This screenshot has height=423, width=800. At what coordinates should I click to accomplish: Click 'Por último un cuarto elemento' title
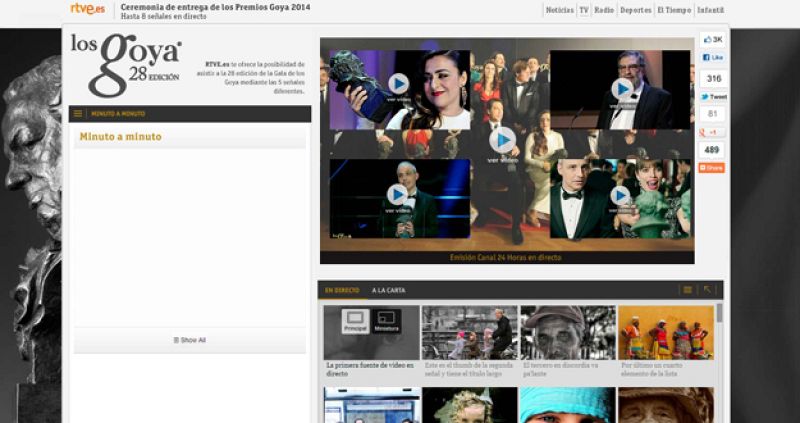tap(652, 369)
